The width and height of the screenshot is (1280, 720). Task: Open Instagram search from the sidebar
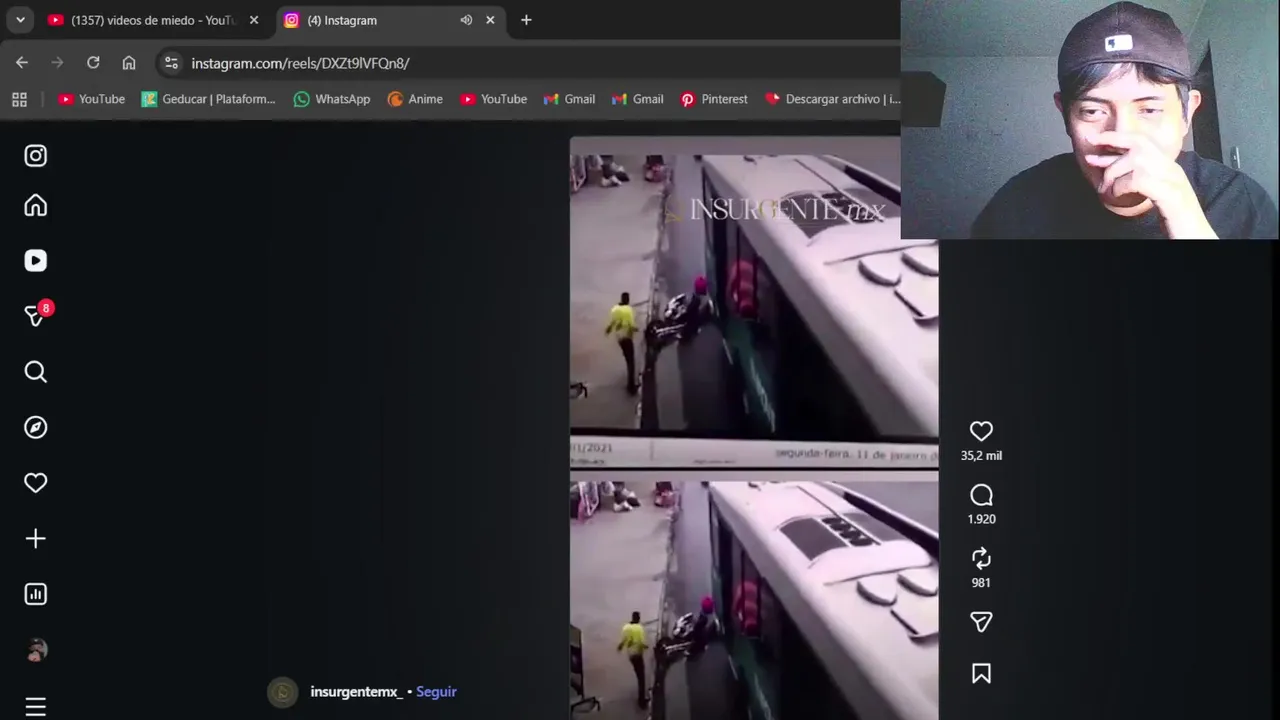pos(36,372)
